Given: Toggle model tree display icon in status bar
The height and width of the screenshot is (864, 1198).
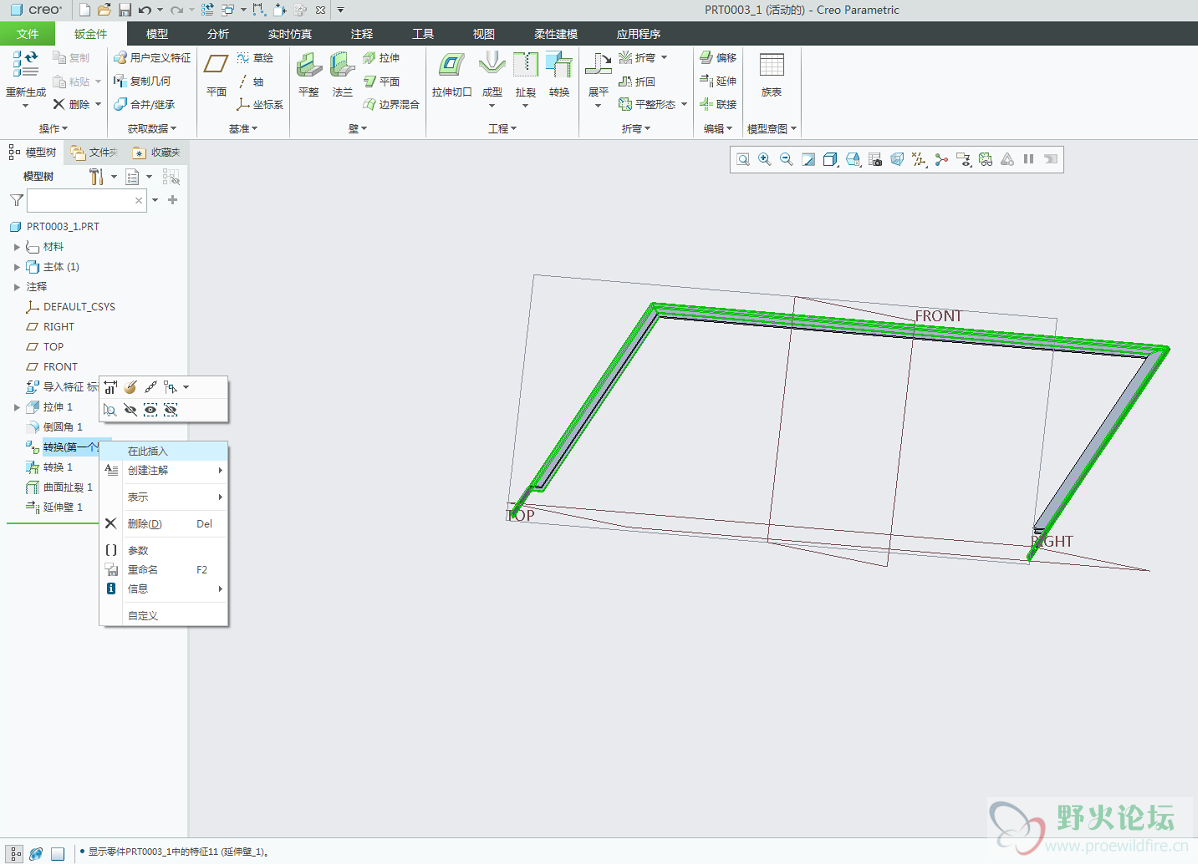Looking at the screenshot, I should point(15,853).
